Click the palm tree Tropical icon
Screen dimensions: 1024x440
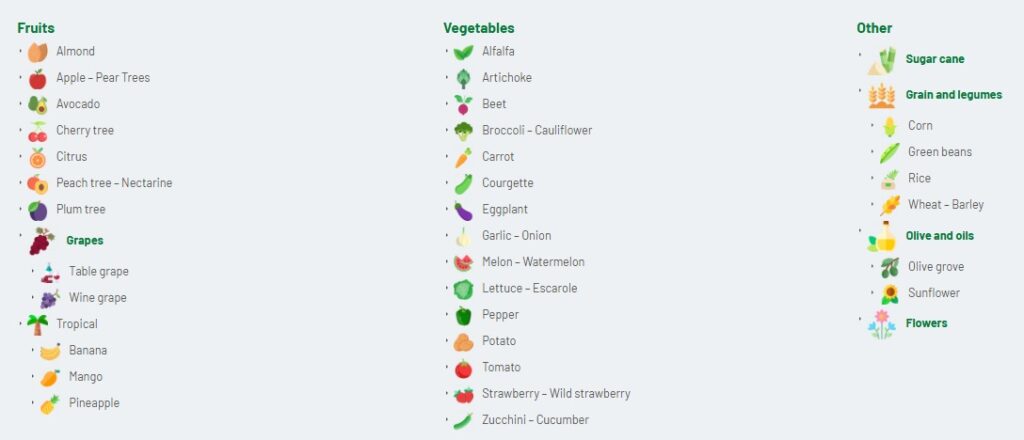37,324
